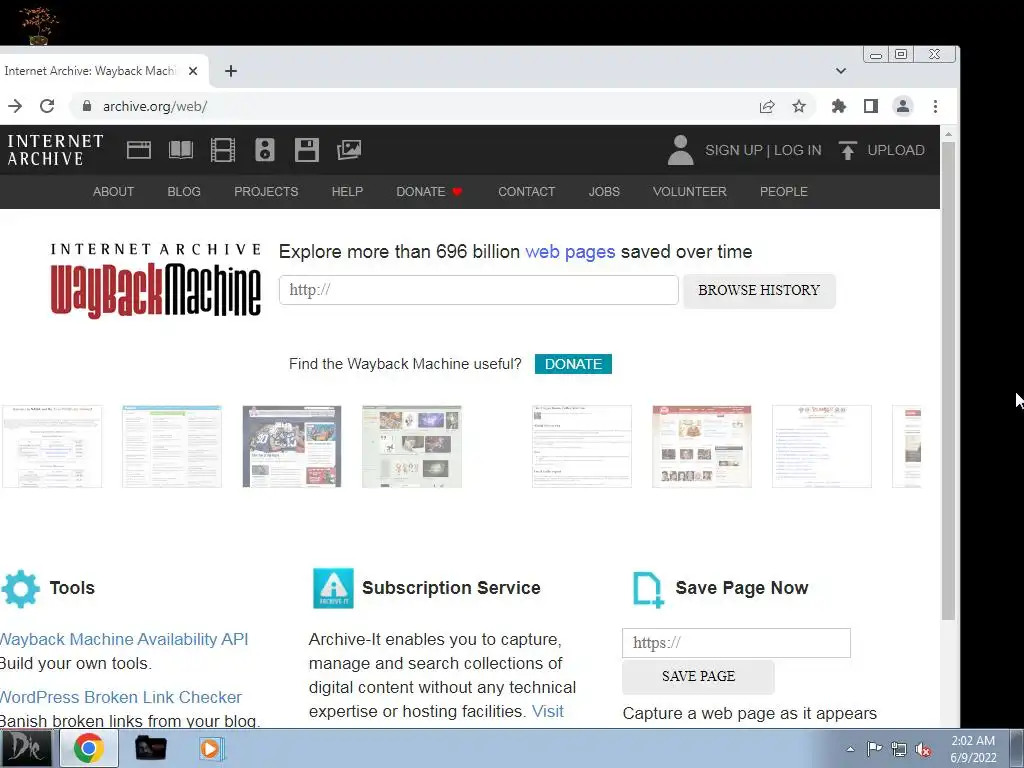Screen dimensions: 1024x768
Task: Open media player icon in taskbar
Action: click(210, 748)
